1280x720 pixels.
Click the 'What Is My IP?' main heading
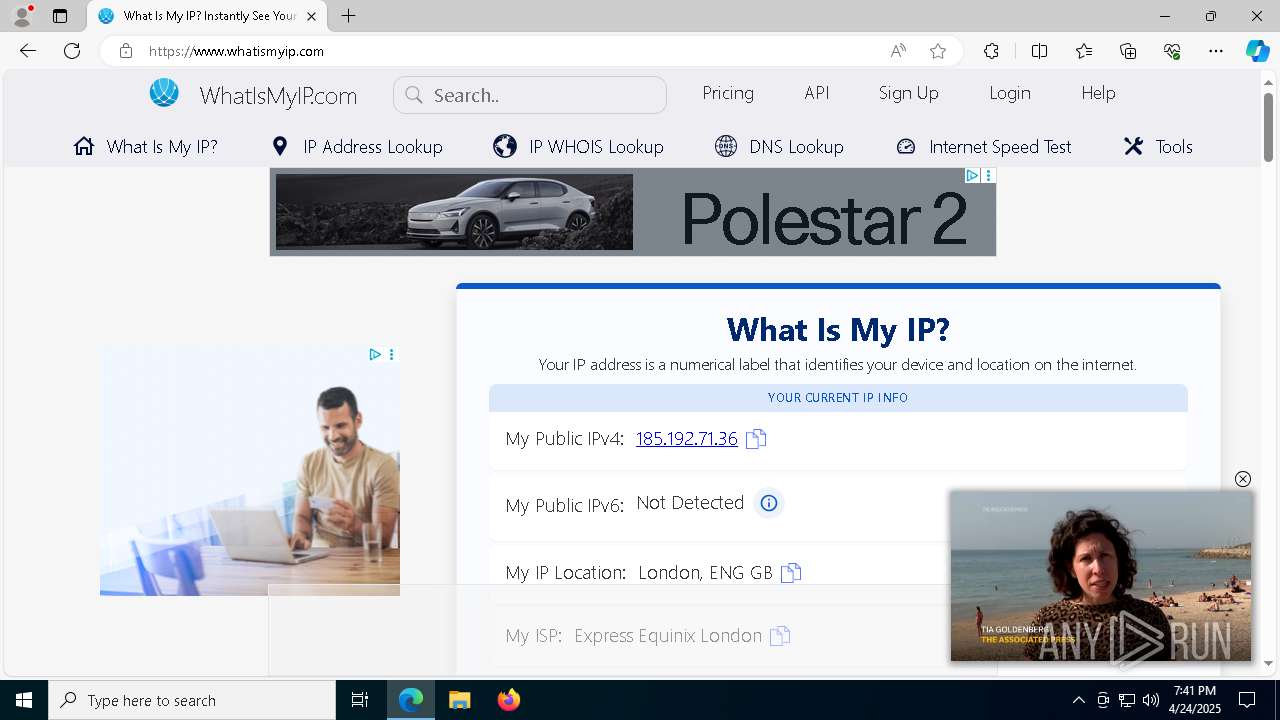838,329
